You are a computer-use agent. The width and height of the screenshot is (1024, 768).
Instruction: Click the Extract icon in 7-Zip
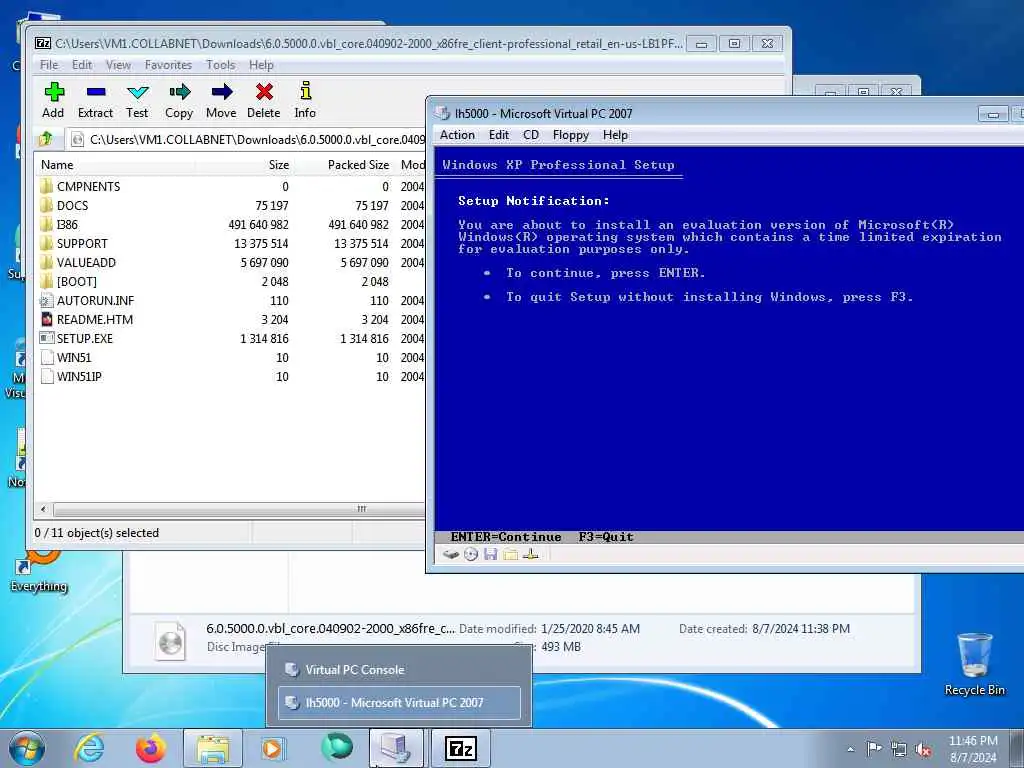click(x=95, y=92)
